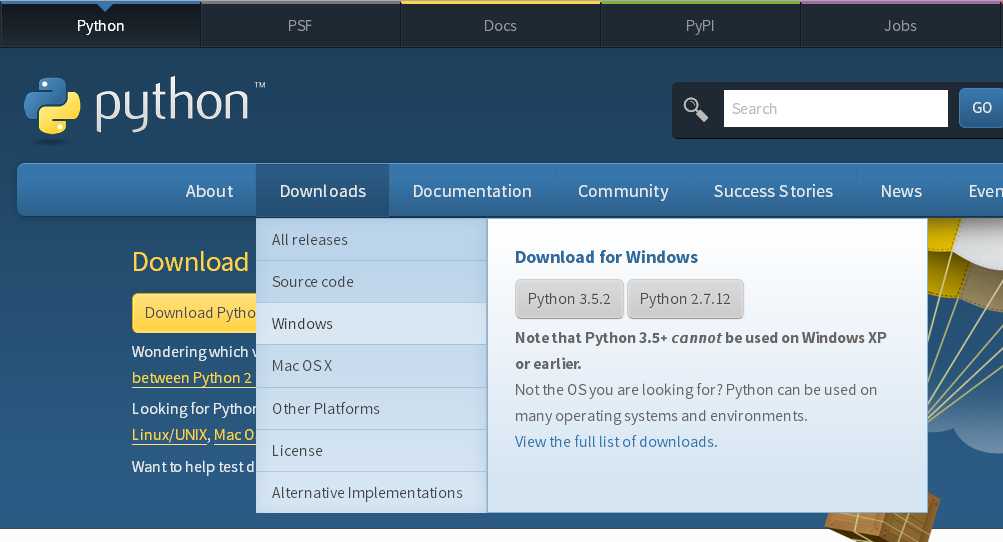The width and height of the screenshot is (1003, 542).
Task: Open the partially hidden 'Mac O' link
Action: click(234, 434)
